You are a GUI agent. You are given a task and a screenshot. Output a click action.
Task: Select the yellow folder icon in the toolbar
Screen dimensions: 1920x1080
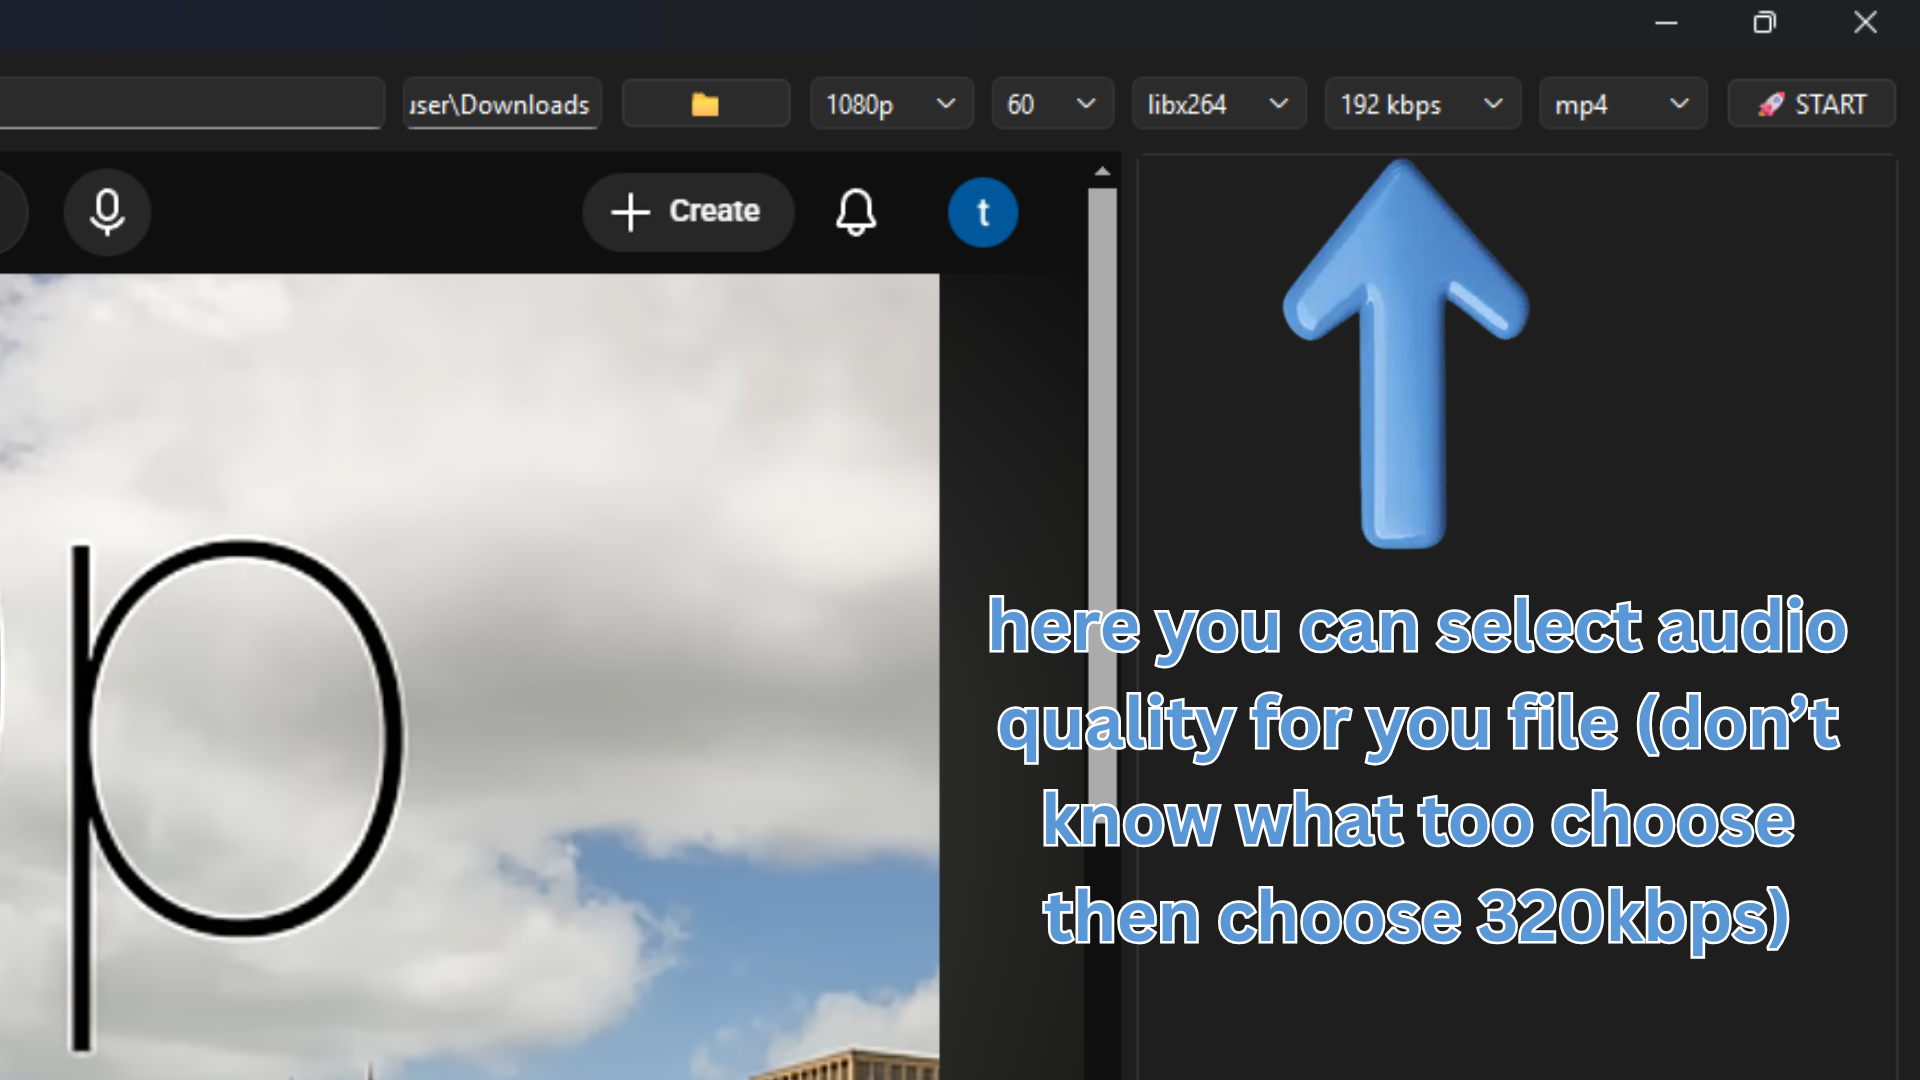pos(706,103)
